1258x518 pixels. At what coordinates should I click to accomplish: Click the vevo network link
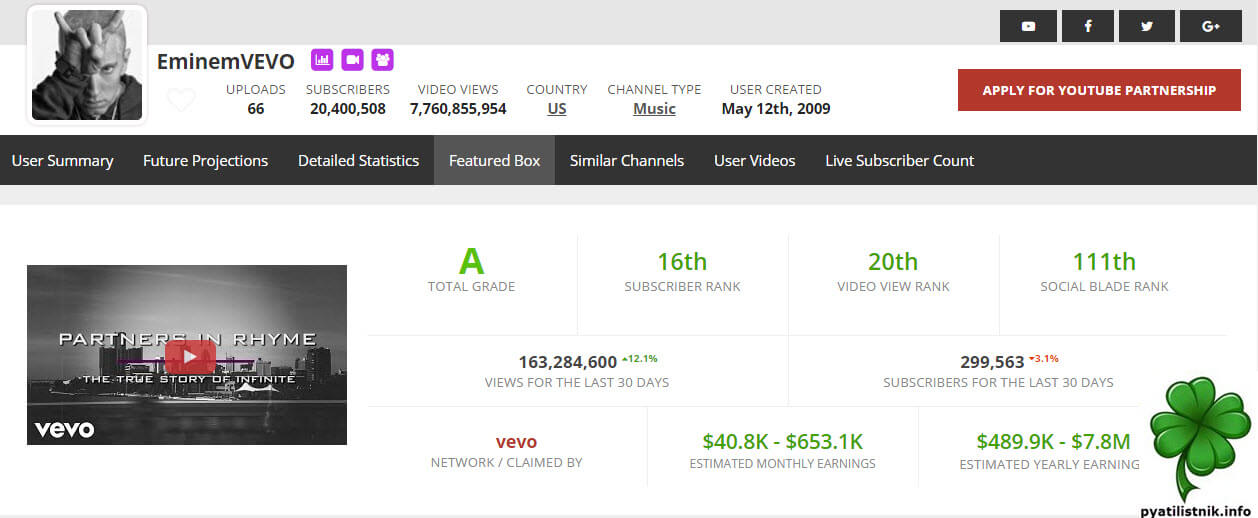point(516,442)
